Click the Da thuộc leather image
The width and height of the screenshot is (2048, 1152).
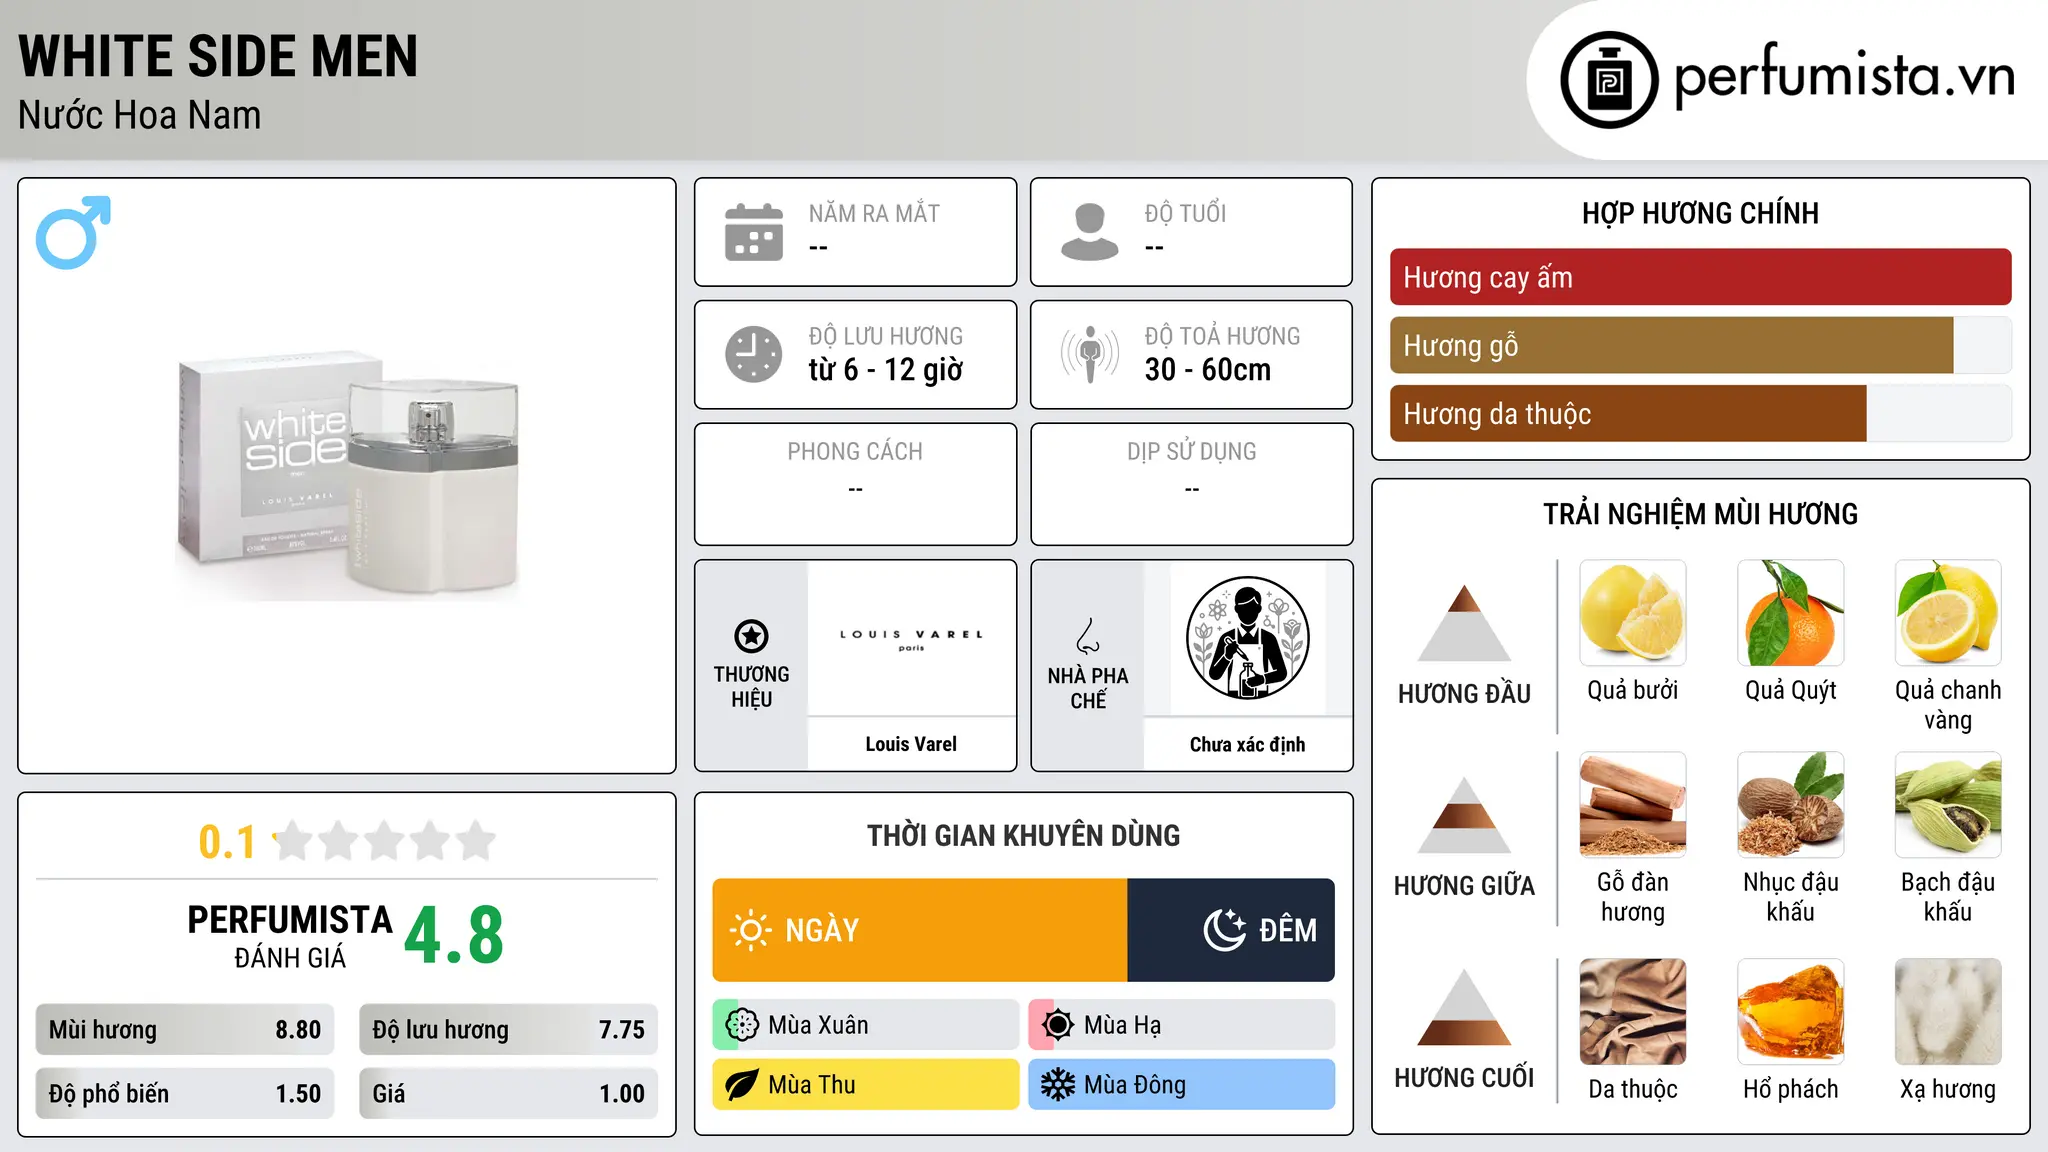1633,1012
